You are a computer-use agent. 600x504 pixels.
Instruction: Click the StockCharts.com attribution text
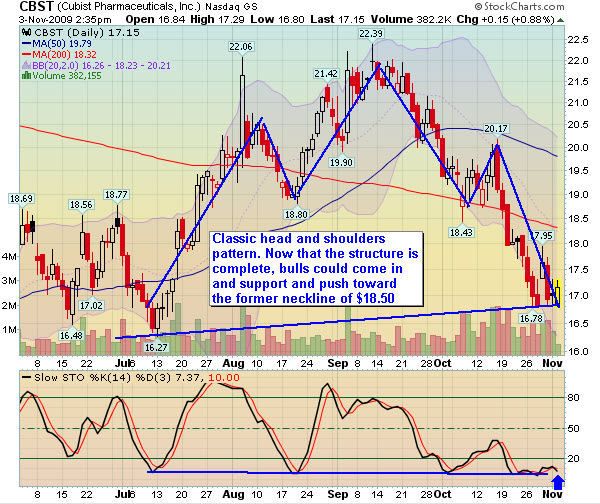point(519,7)
